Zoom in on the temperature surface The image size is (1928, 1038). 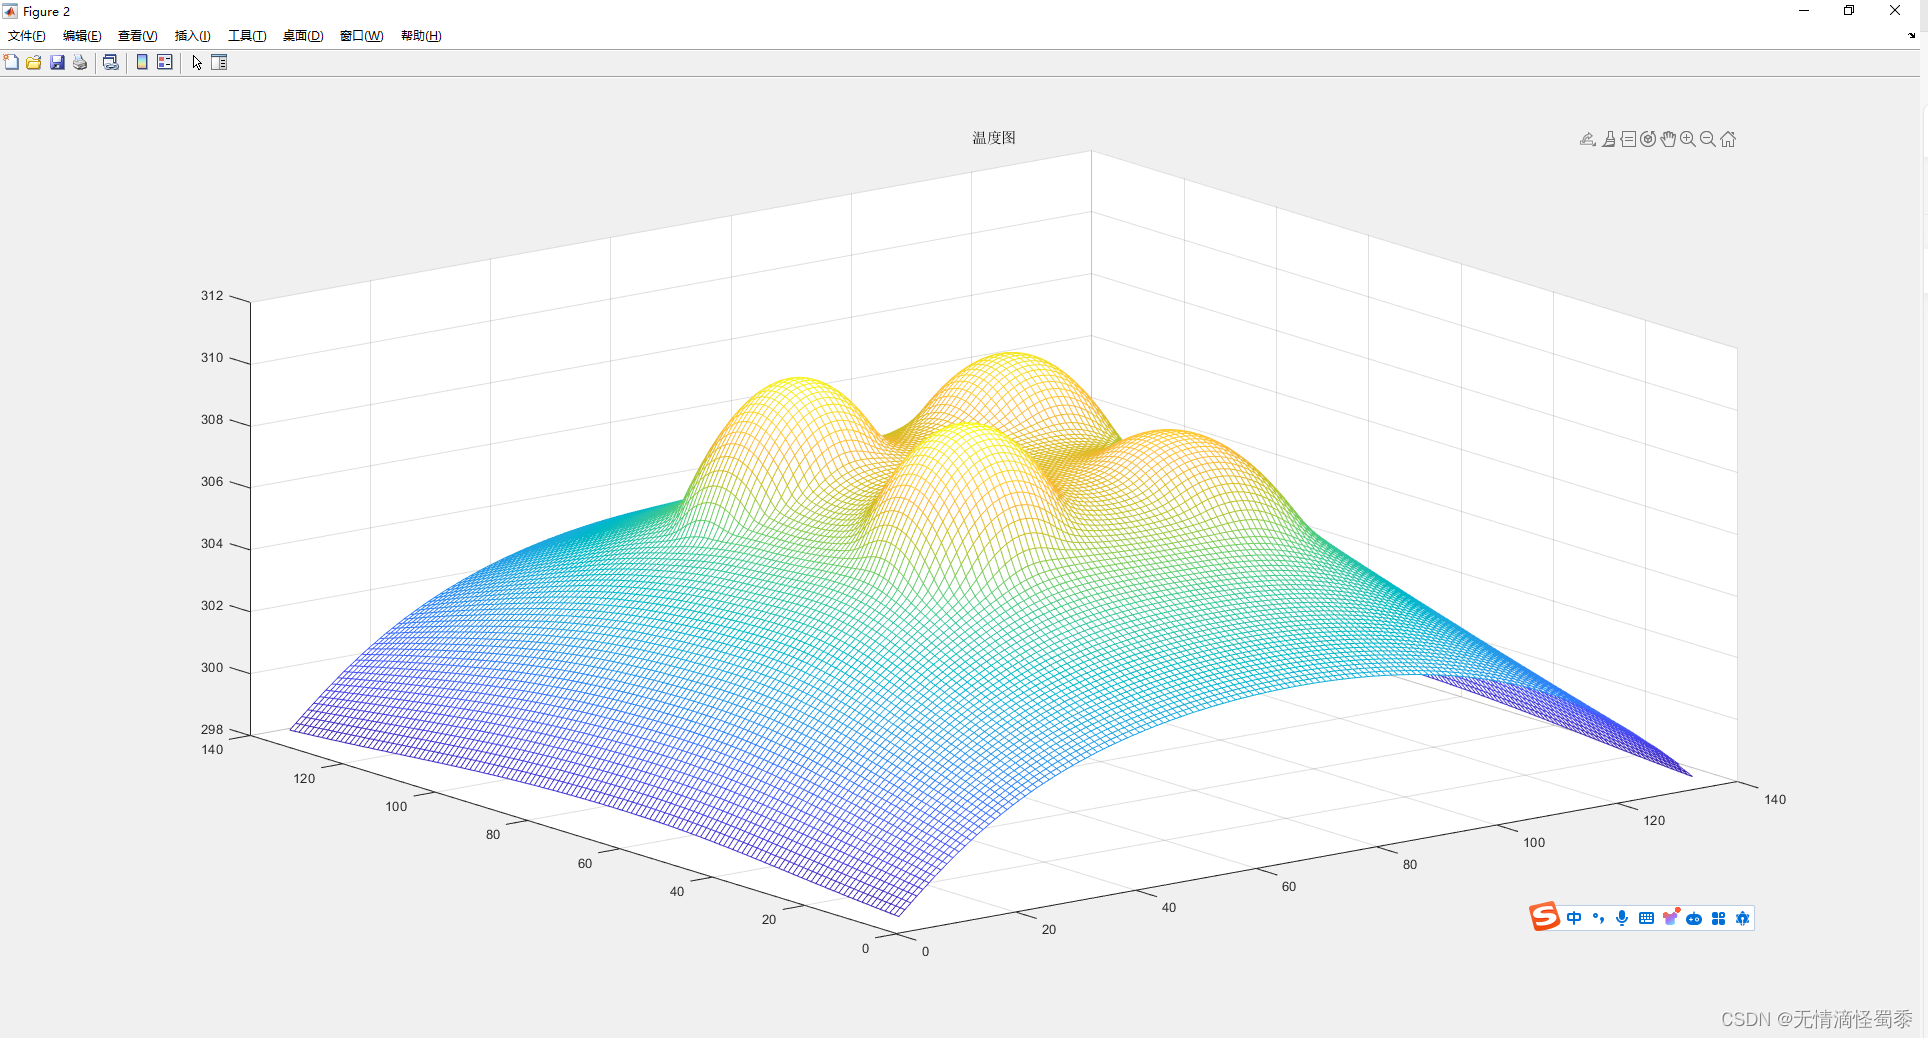click(x=1687, y=139)
